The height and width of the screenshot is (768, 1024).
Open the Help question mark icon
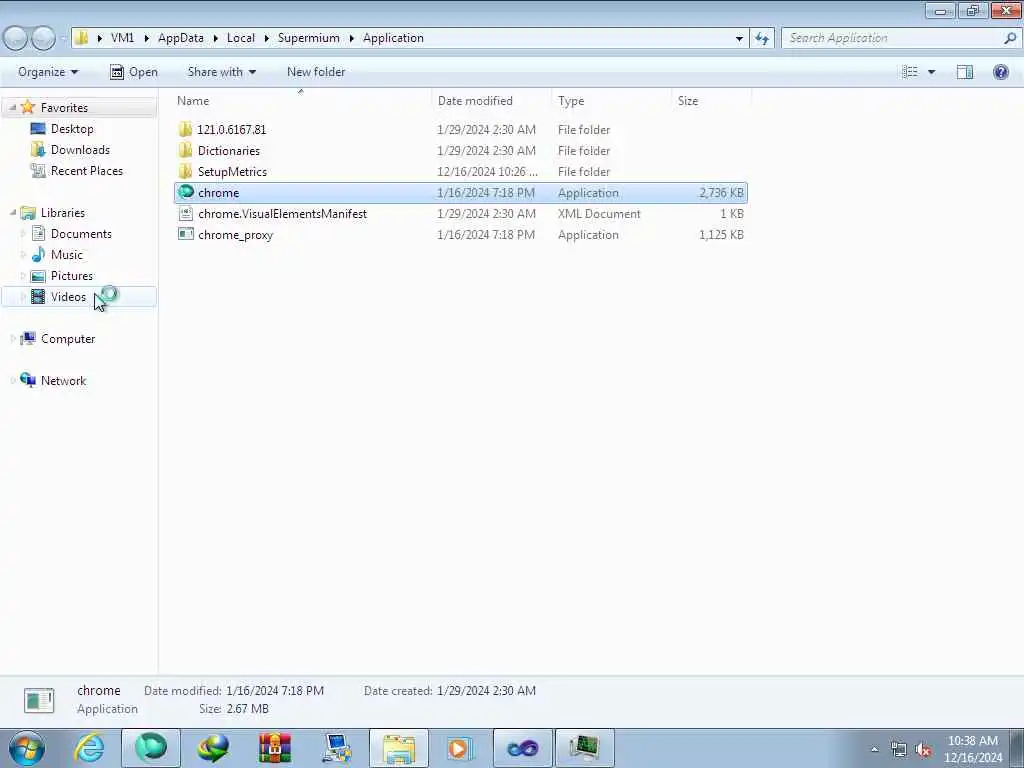click(x=1000, y=72)
